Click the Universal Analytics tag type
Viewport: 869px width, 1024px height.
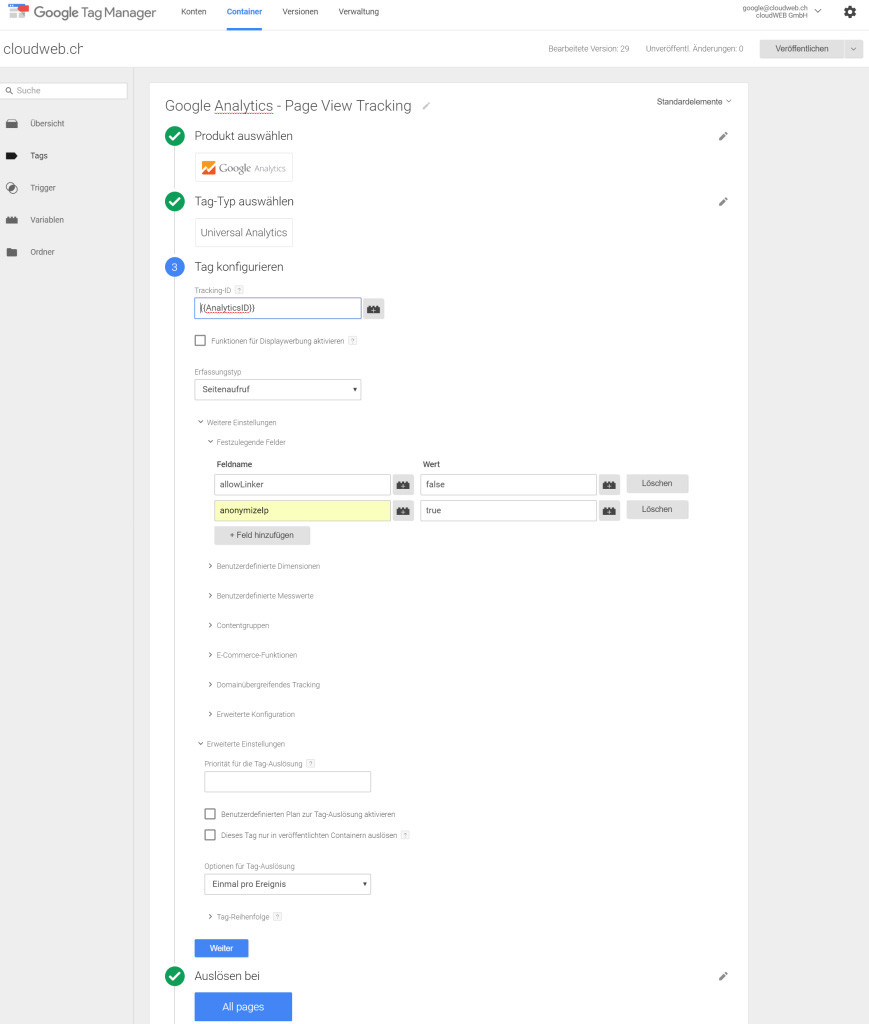coord(244,232)
